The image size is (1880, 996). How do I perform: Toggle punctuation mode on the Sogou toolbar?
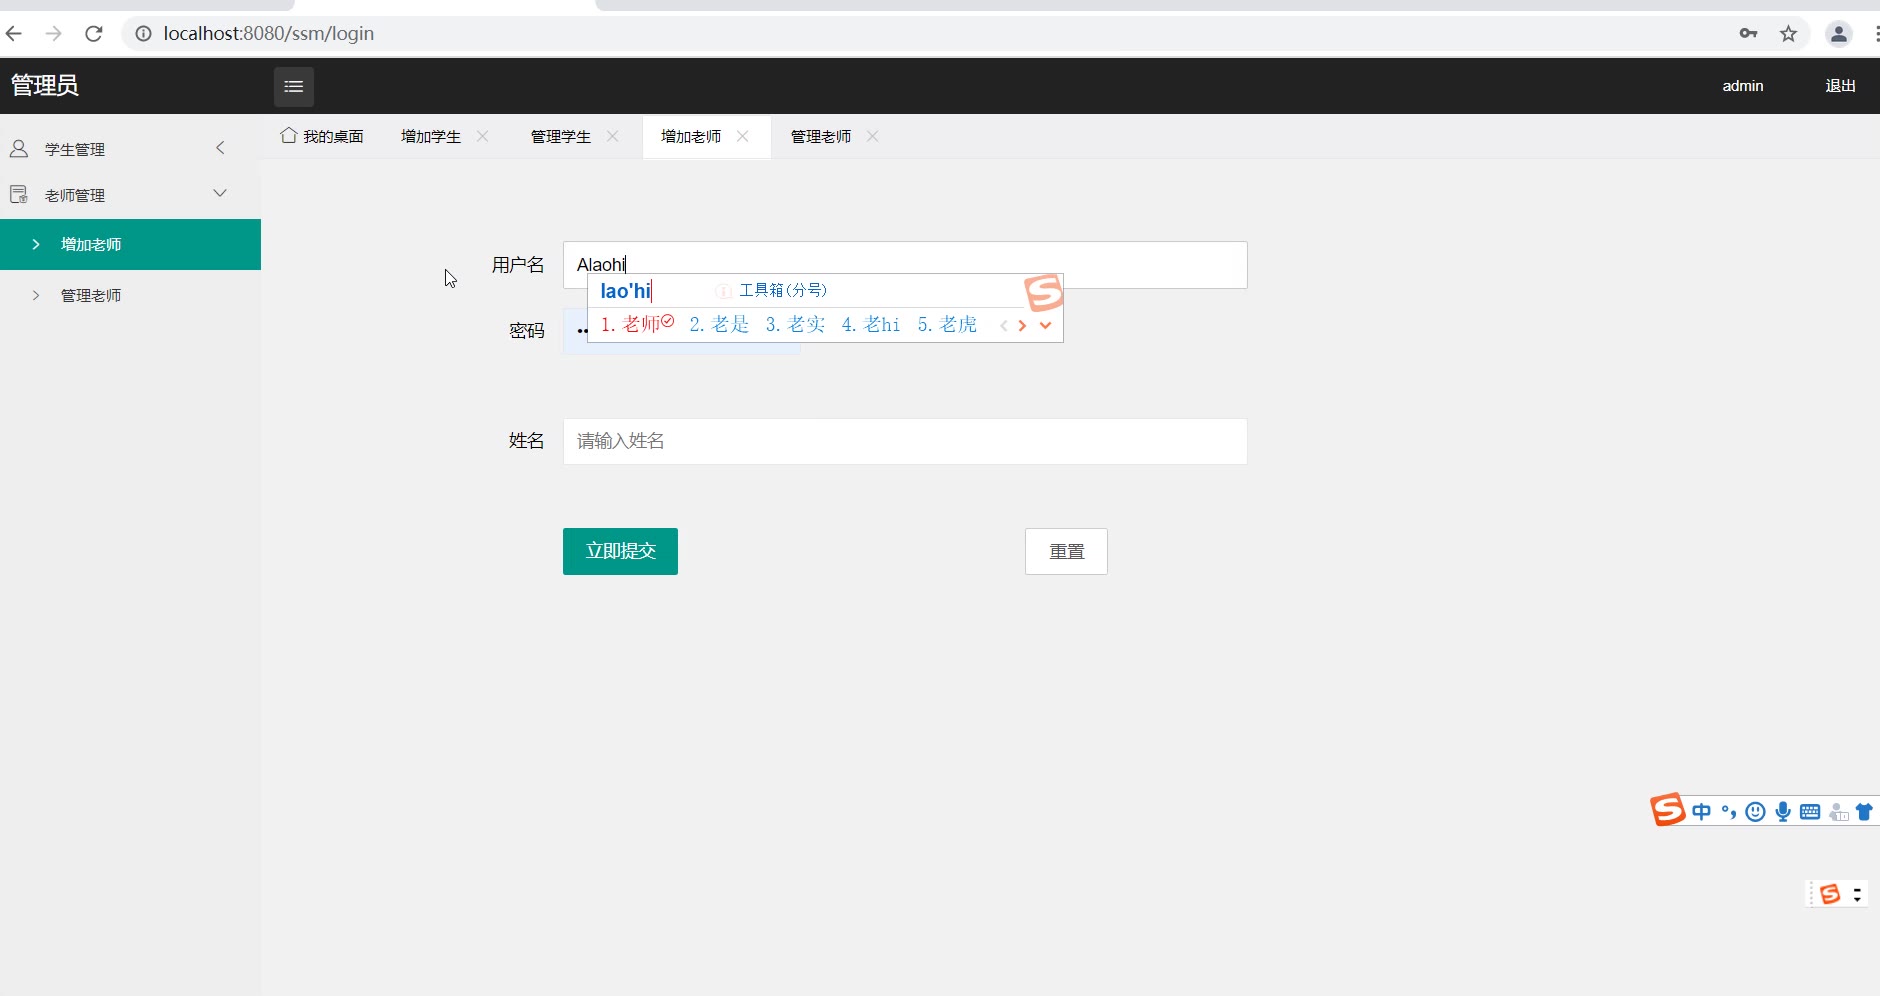point(1729,812)
